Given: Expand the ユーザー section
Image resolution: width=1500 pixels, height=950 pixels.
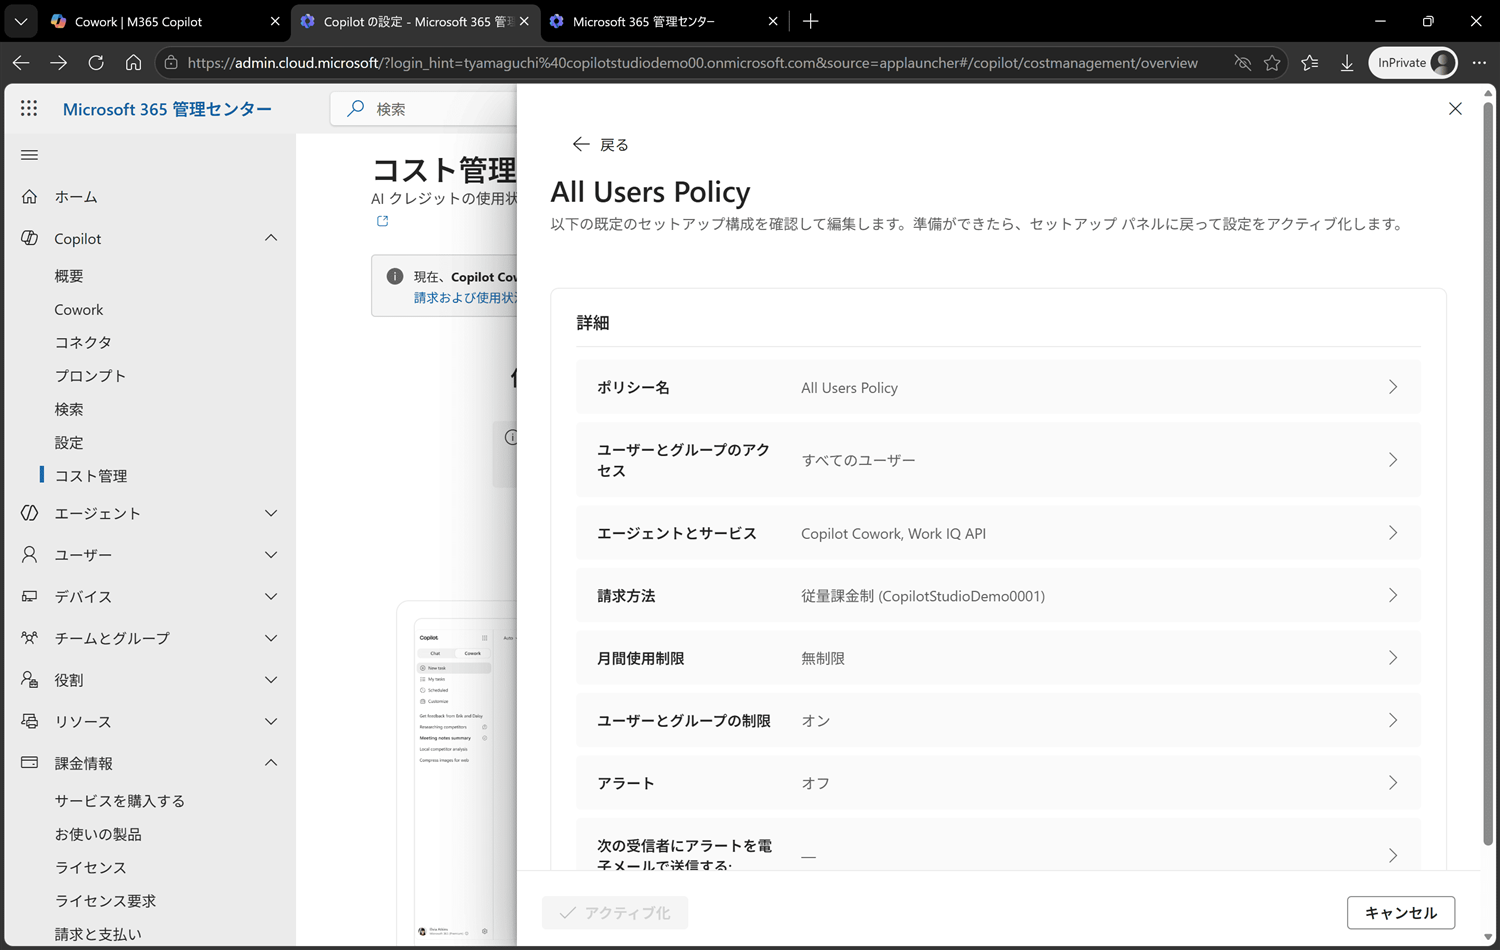Looking at the screenshot, I should pos(271,555).
